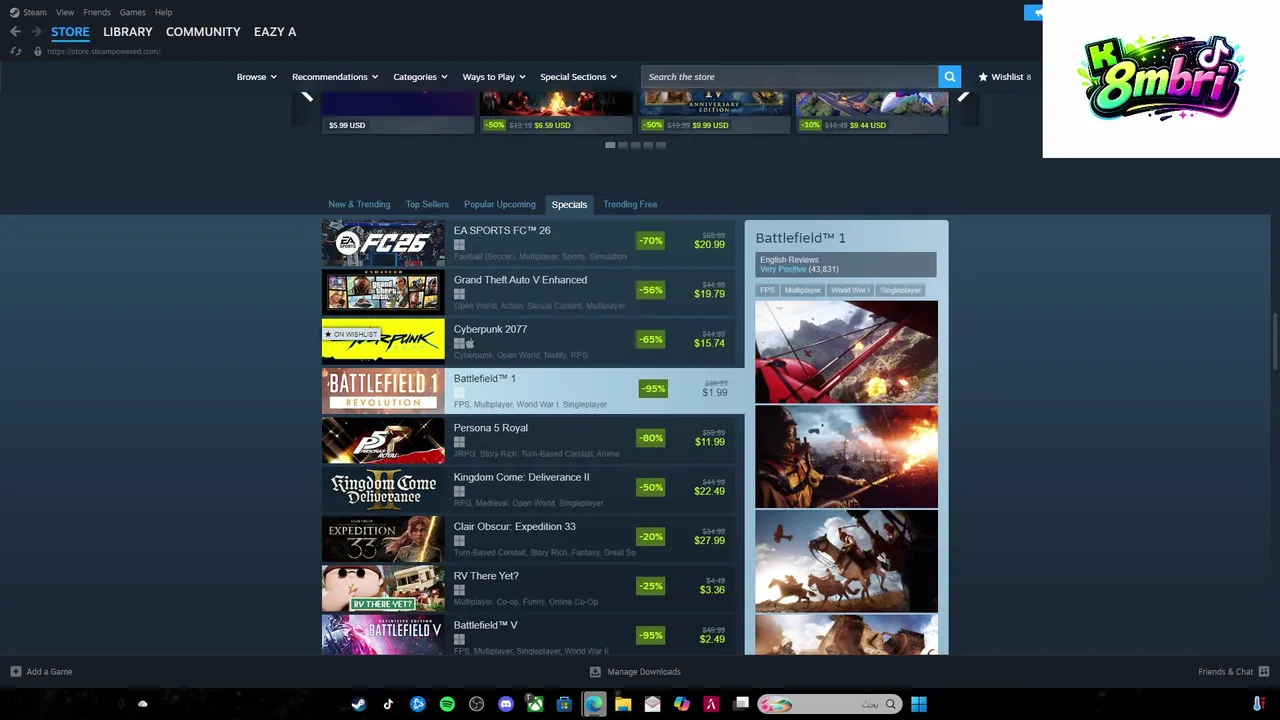Screen dimensions: 1280x720
Task: Open the Mail app in the taskbar
Action: point(652,704)
